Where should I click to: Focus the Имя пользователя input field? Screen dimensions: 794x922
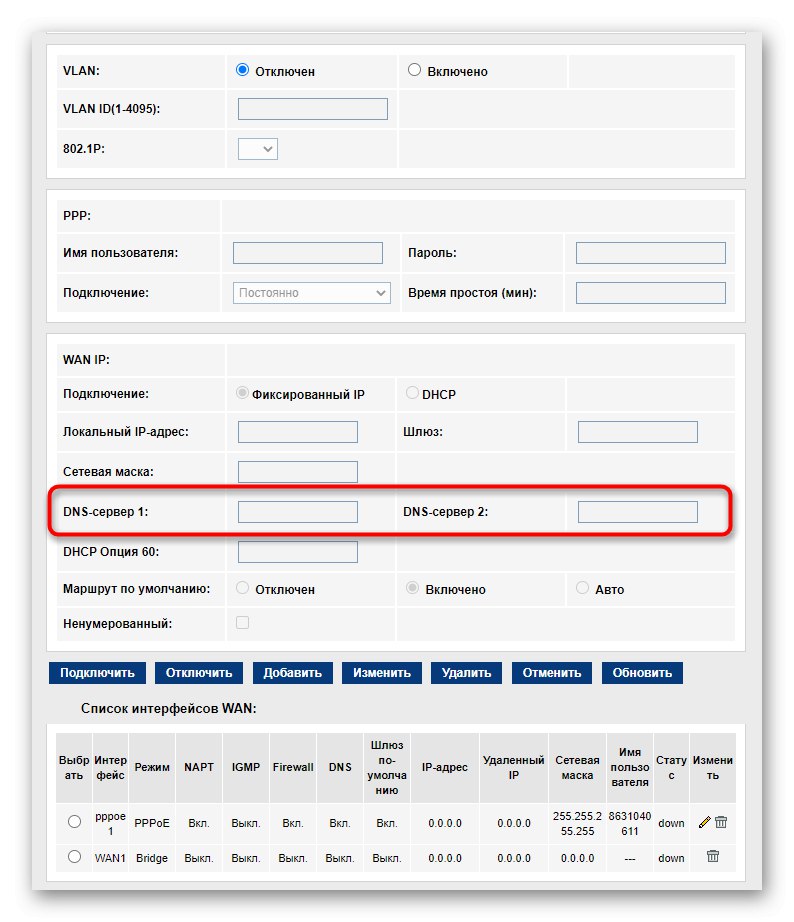click(x=308, y=253)
